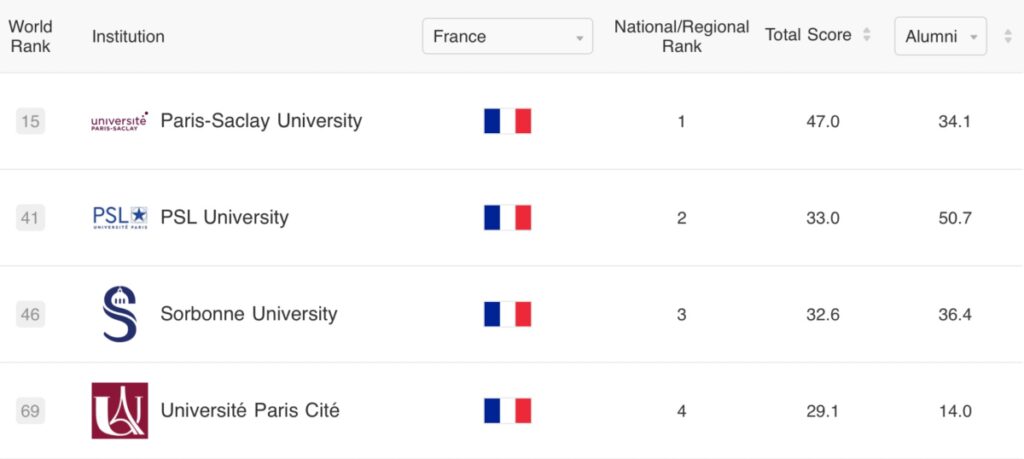The height and width of the screenshot is (459, 1024).
Task: Open the France country dropdown
Action: coord(507,36)
